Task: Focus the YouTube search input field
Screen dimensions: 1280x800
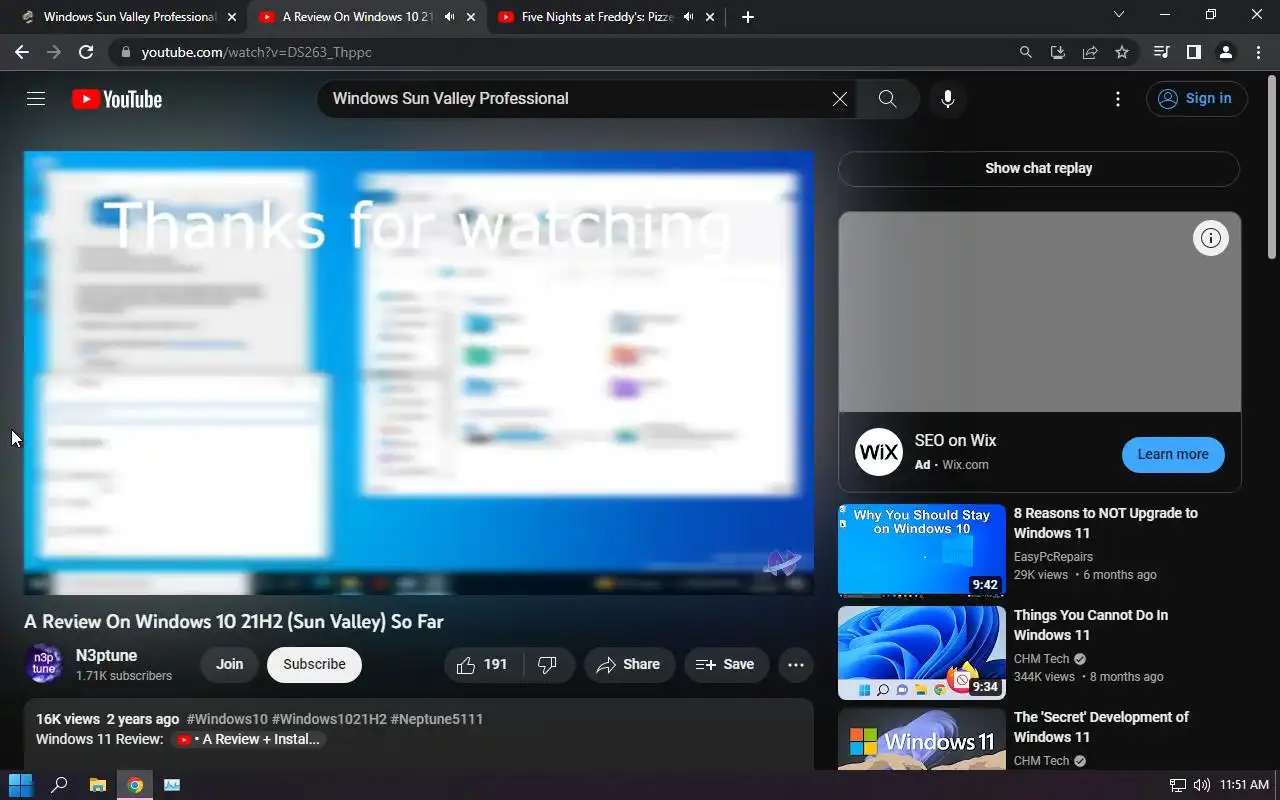Action: pyautogui.click(x=575, y=99)
